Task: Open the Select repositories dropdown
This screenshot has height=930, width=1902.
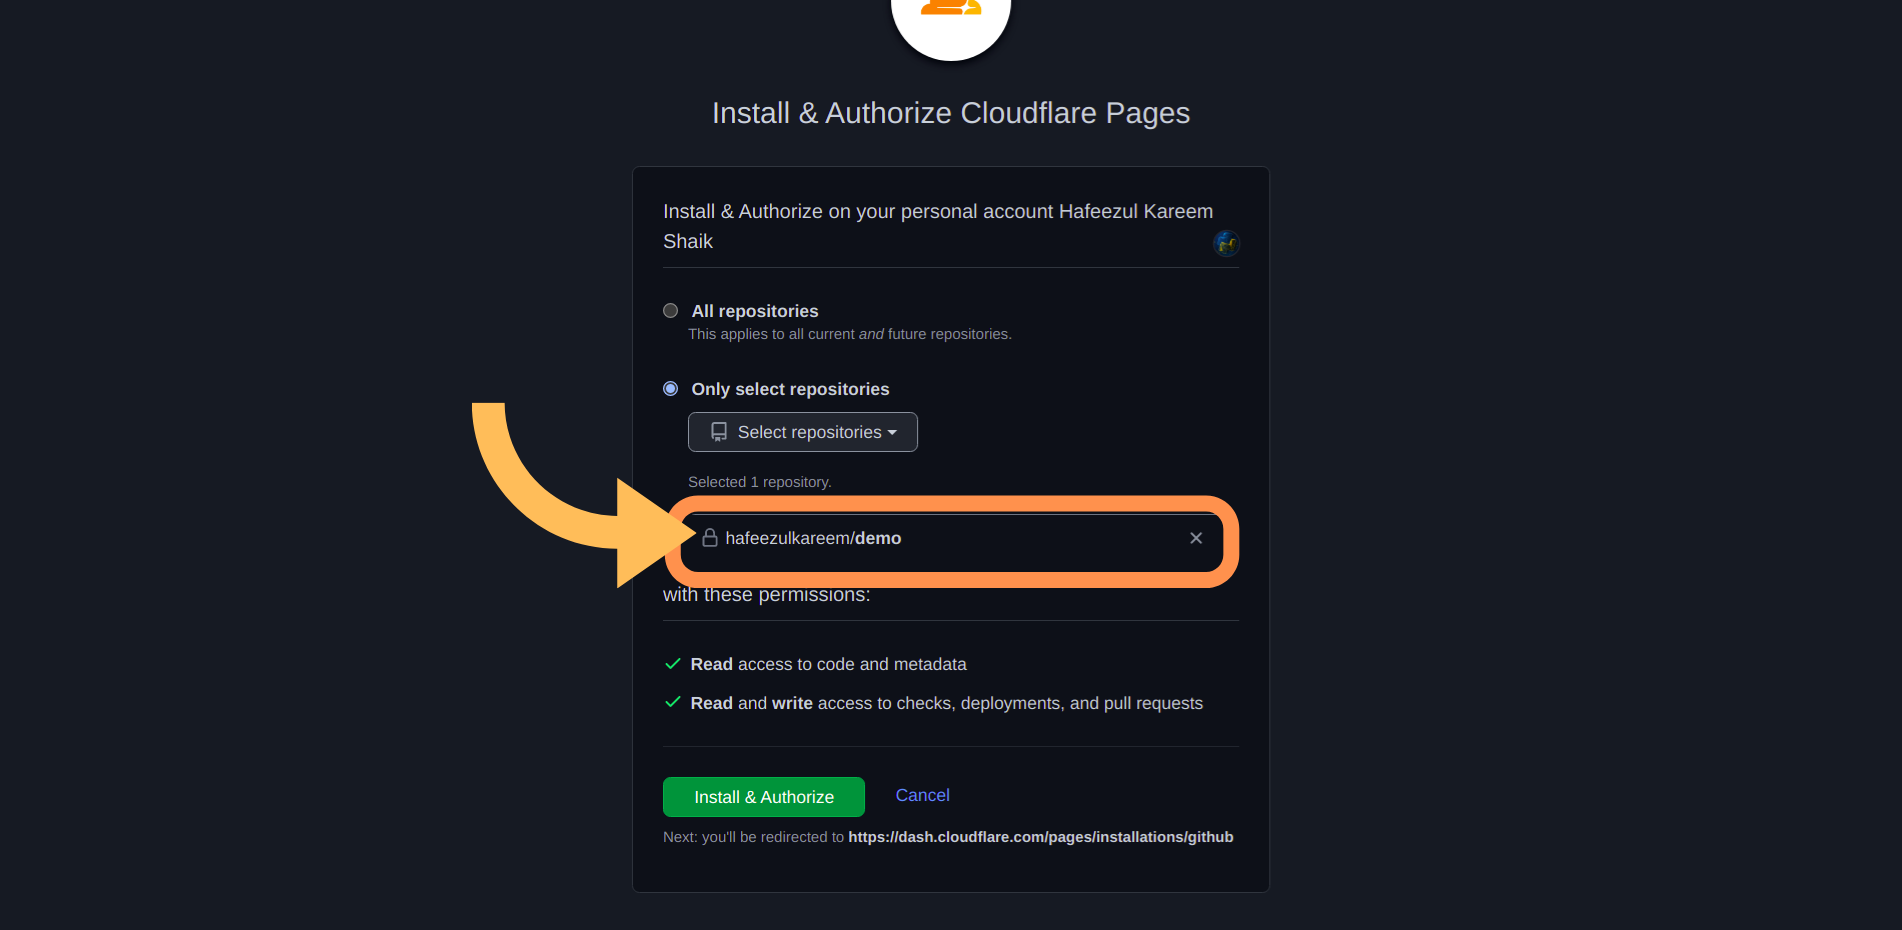Action: pyautogui.click(x=802, y=432)
